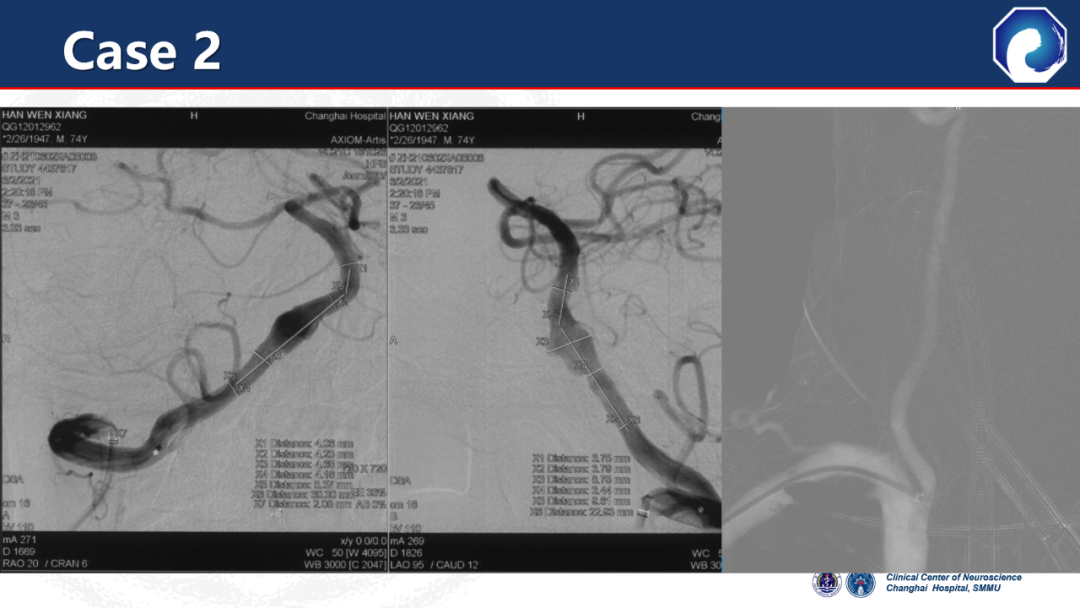Screen dimensions: 1080x608
Task: Click the X3 measurement marker on LAO vessel
Action: 543,342
